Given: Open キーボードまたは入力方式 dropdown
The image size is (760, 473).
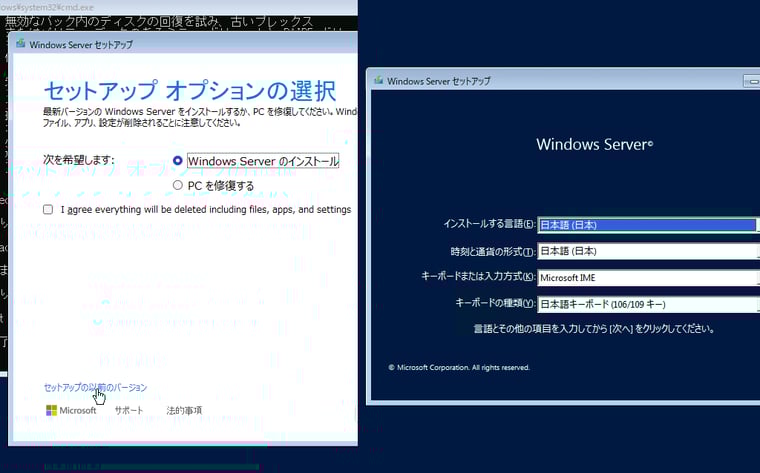Looking at the screenshot, I should coord(649,278).
